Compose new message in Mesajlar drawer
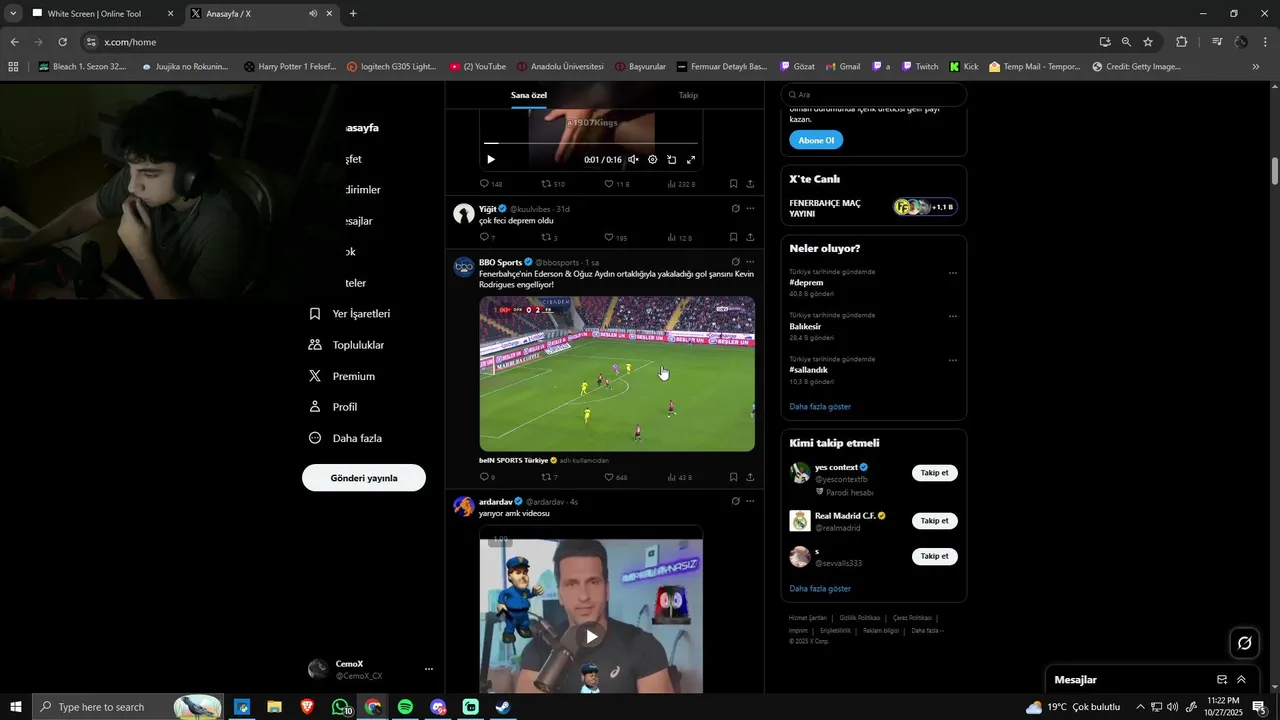 (1222, 680)
